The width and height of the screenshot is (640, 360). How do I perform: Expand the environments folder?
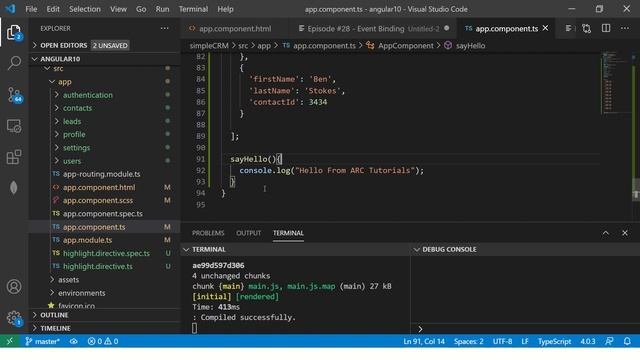point(104,293)
